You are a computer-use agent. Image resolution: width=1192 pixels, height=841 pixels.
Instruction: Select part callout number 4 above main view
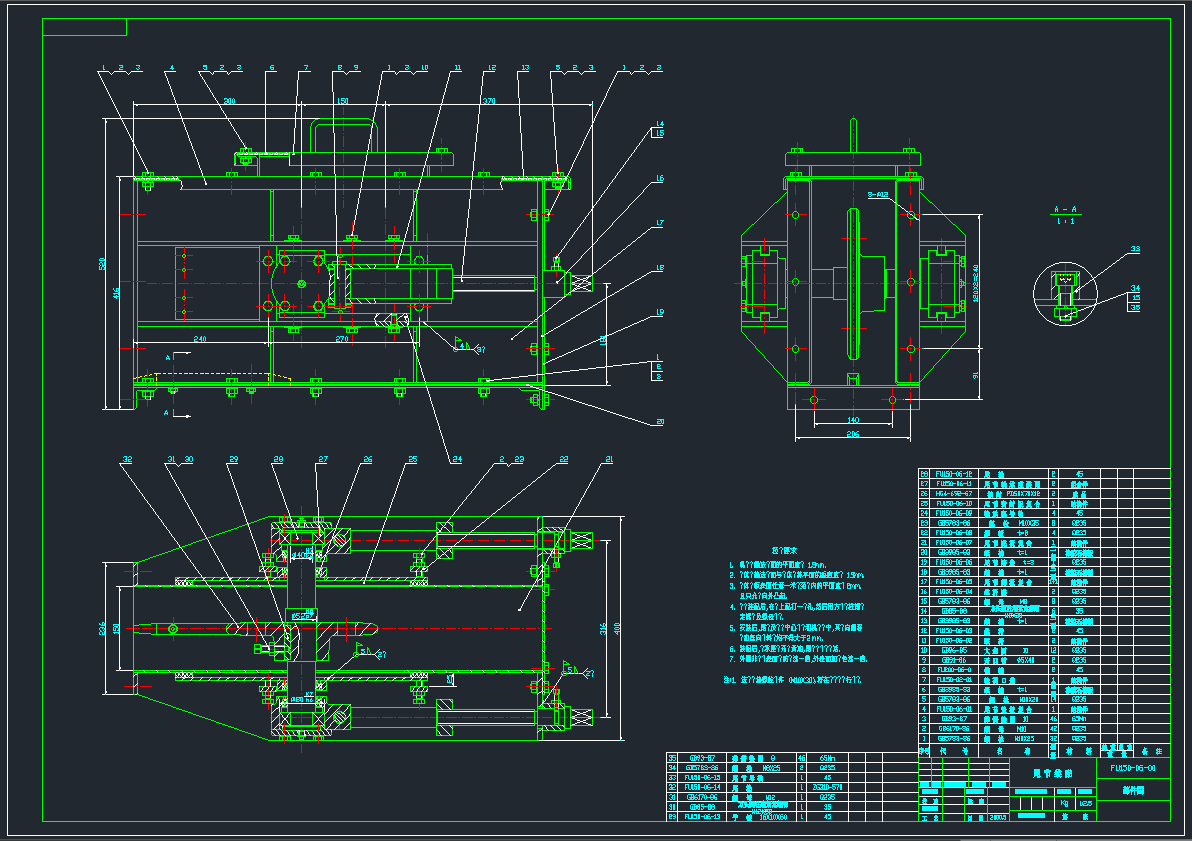(x=172, y=68)
